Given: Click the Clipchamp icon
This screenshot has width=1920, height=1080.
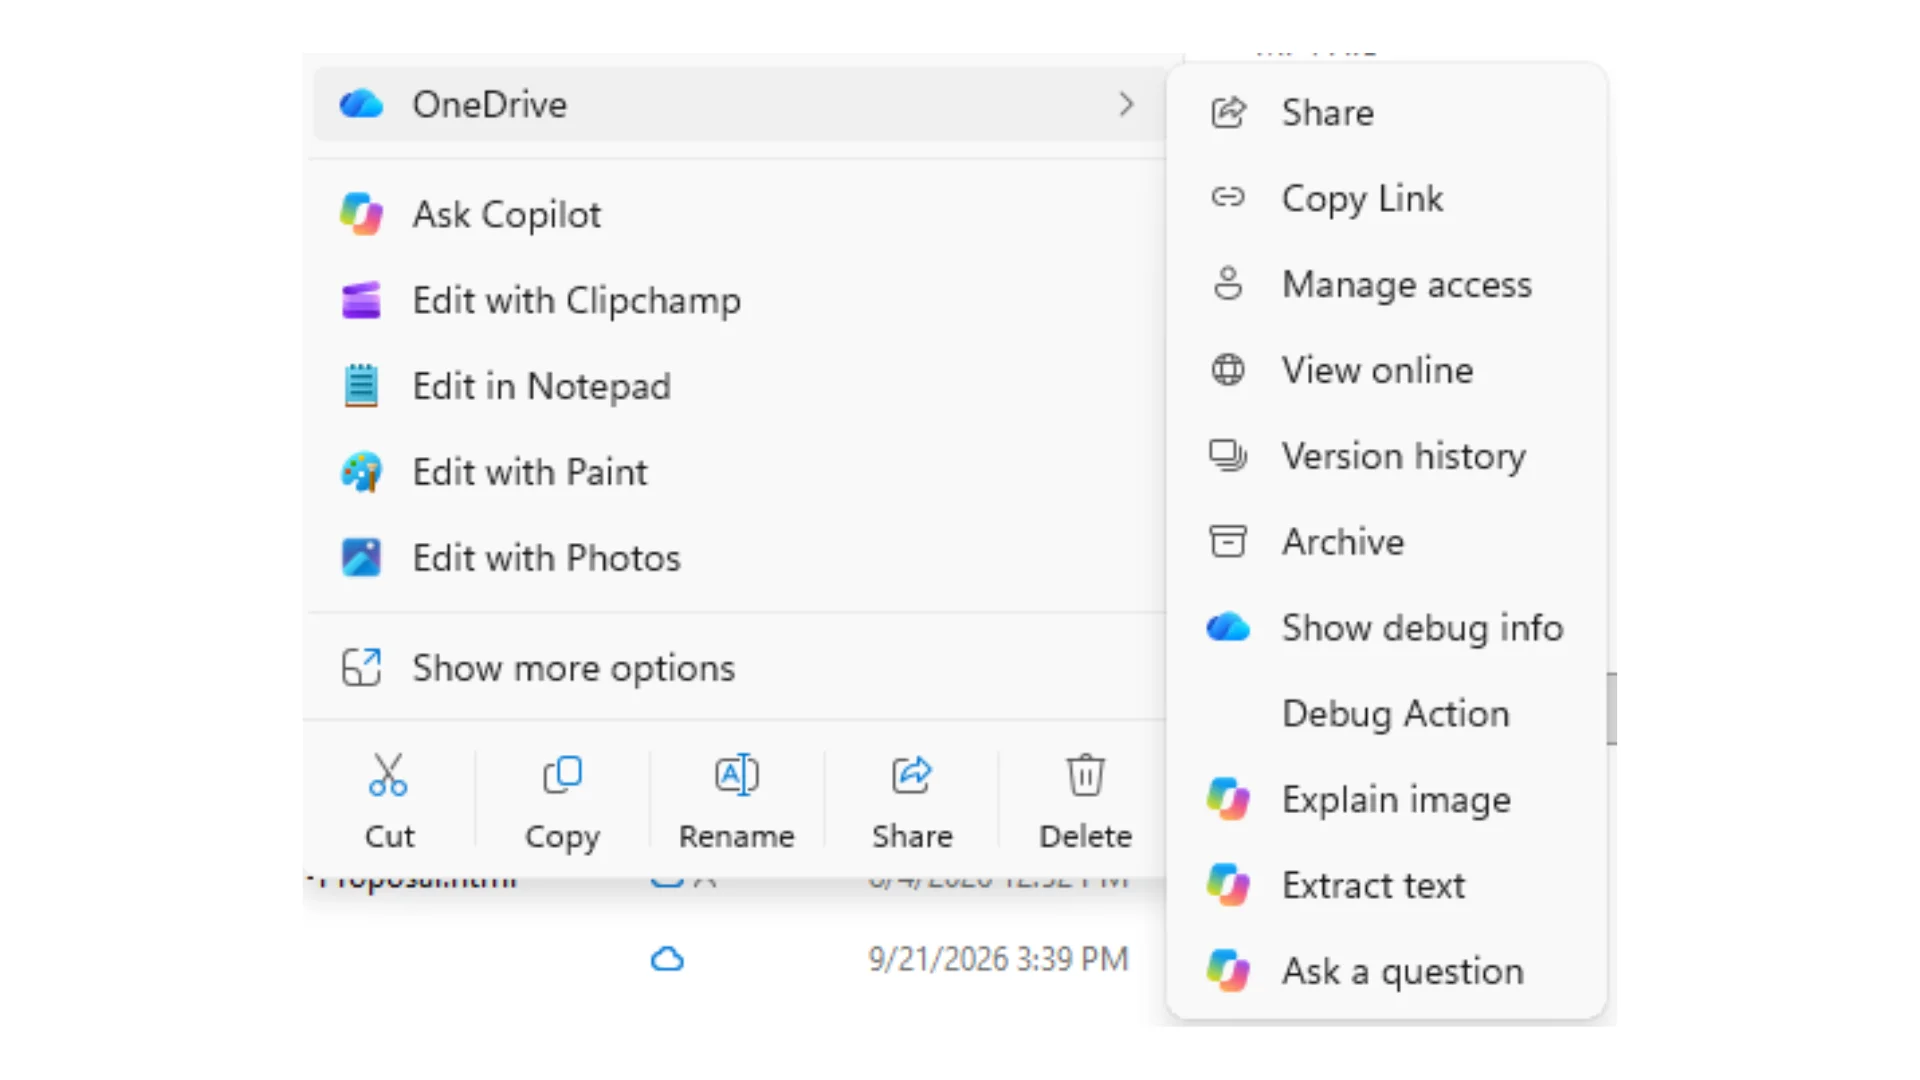Looking at the screenshot, I should 361,300.
